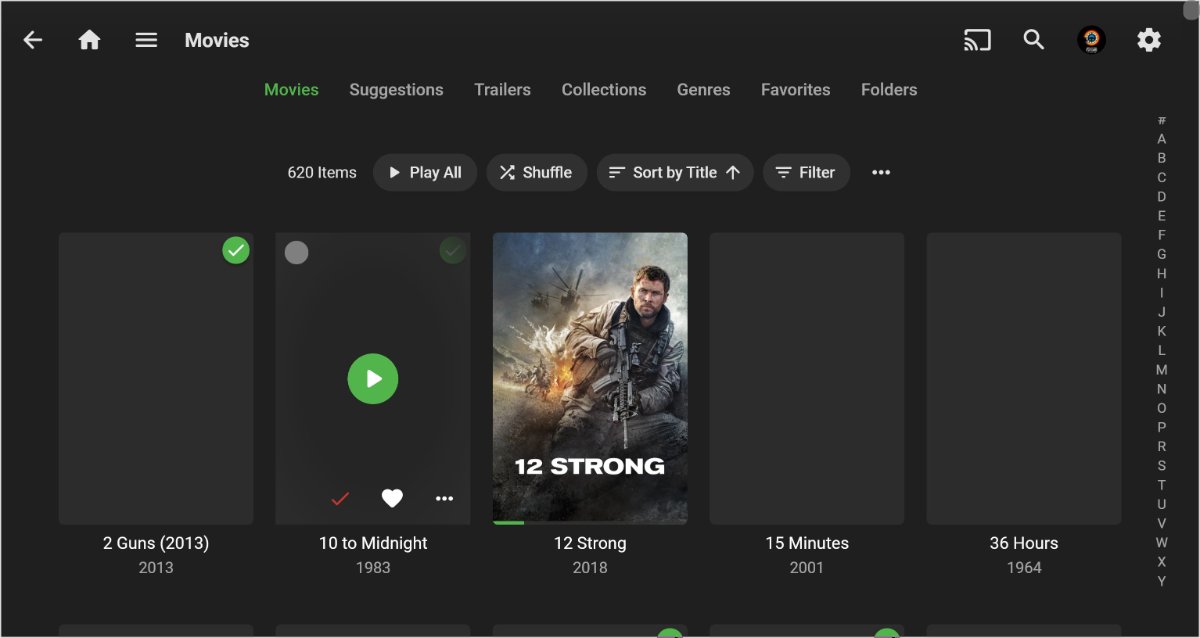The width and height of the screenshot is (1200, 638).
Task: Open the Filter options
Action: 806,172
